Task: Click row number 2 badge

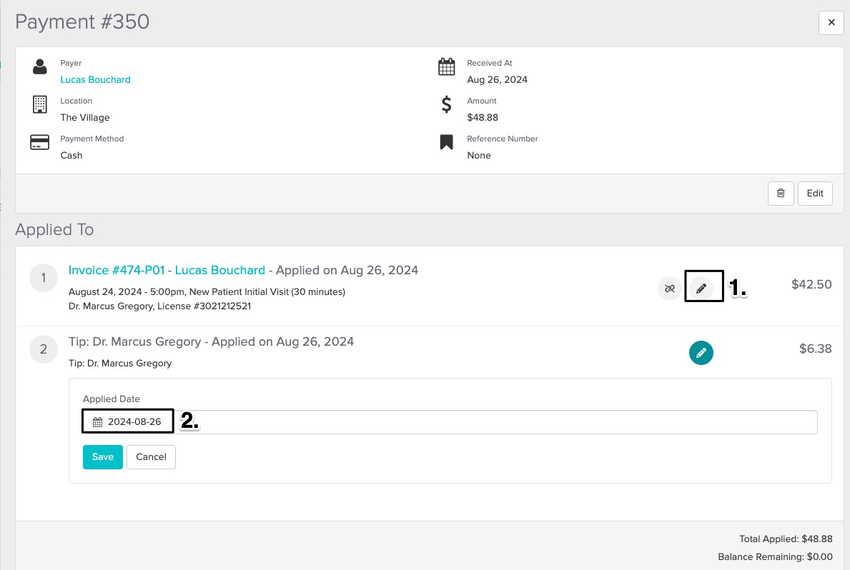Action: 43,349
